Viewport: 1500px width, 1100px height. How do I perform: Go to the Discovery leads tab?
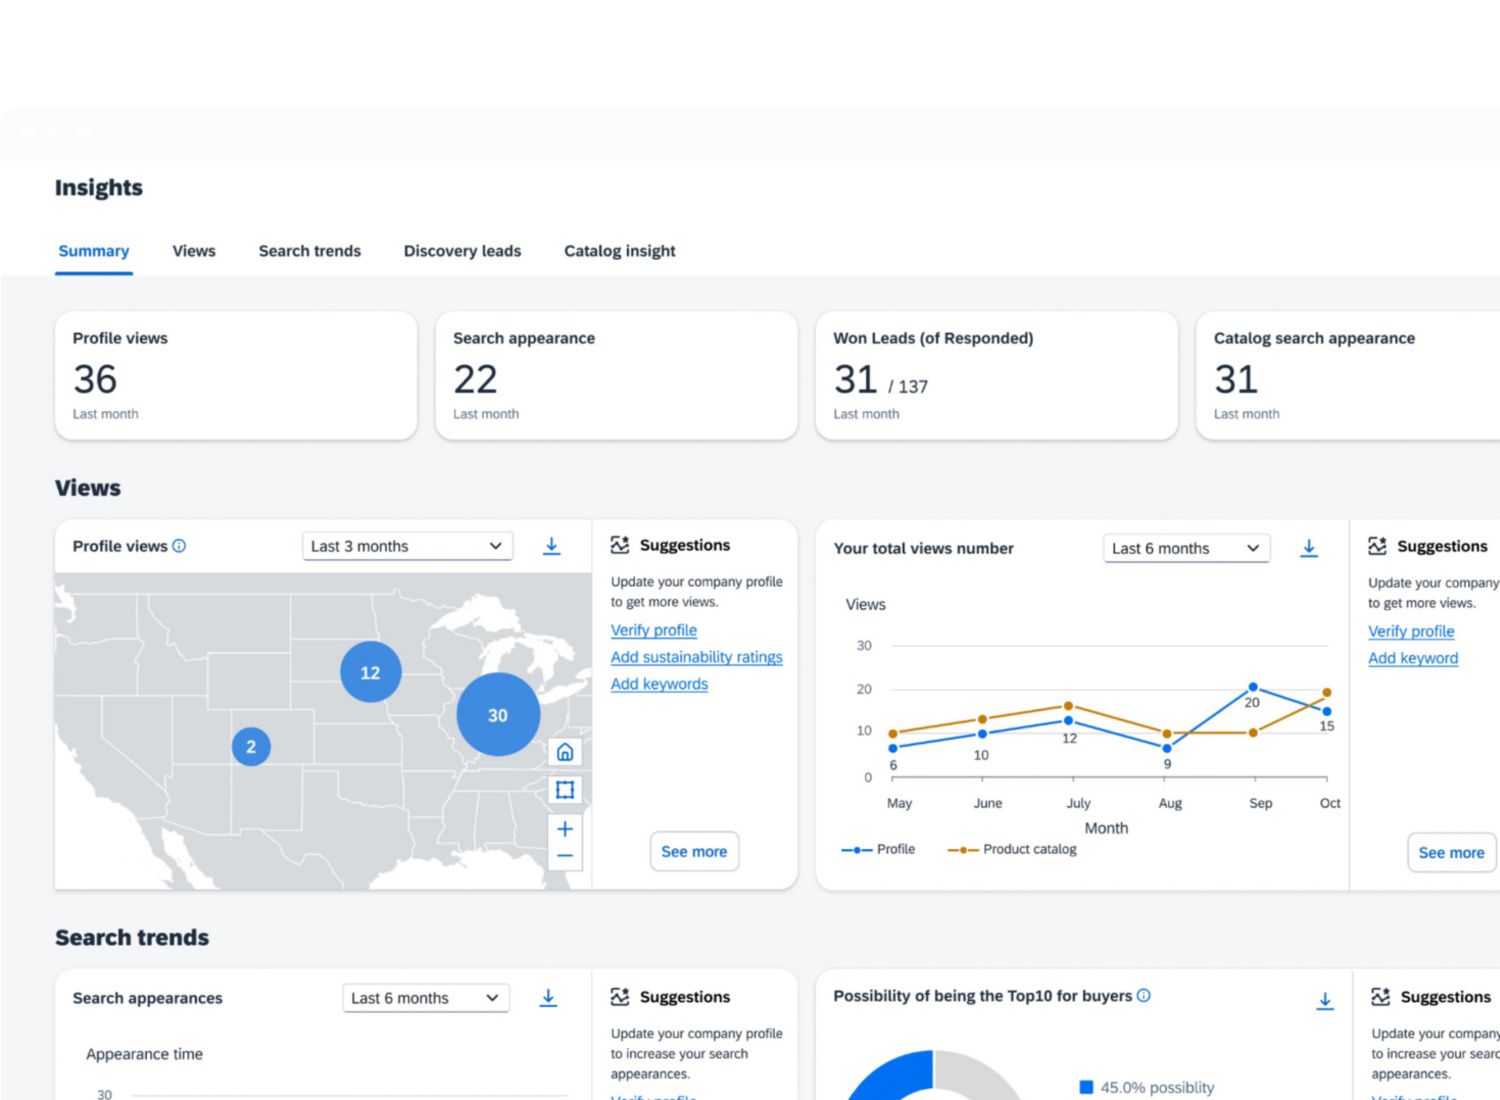coord(462,251)
